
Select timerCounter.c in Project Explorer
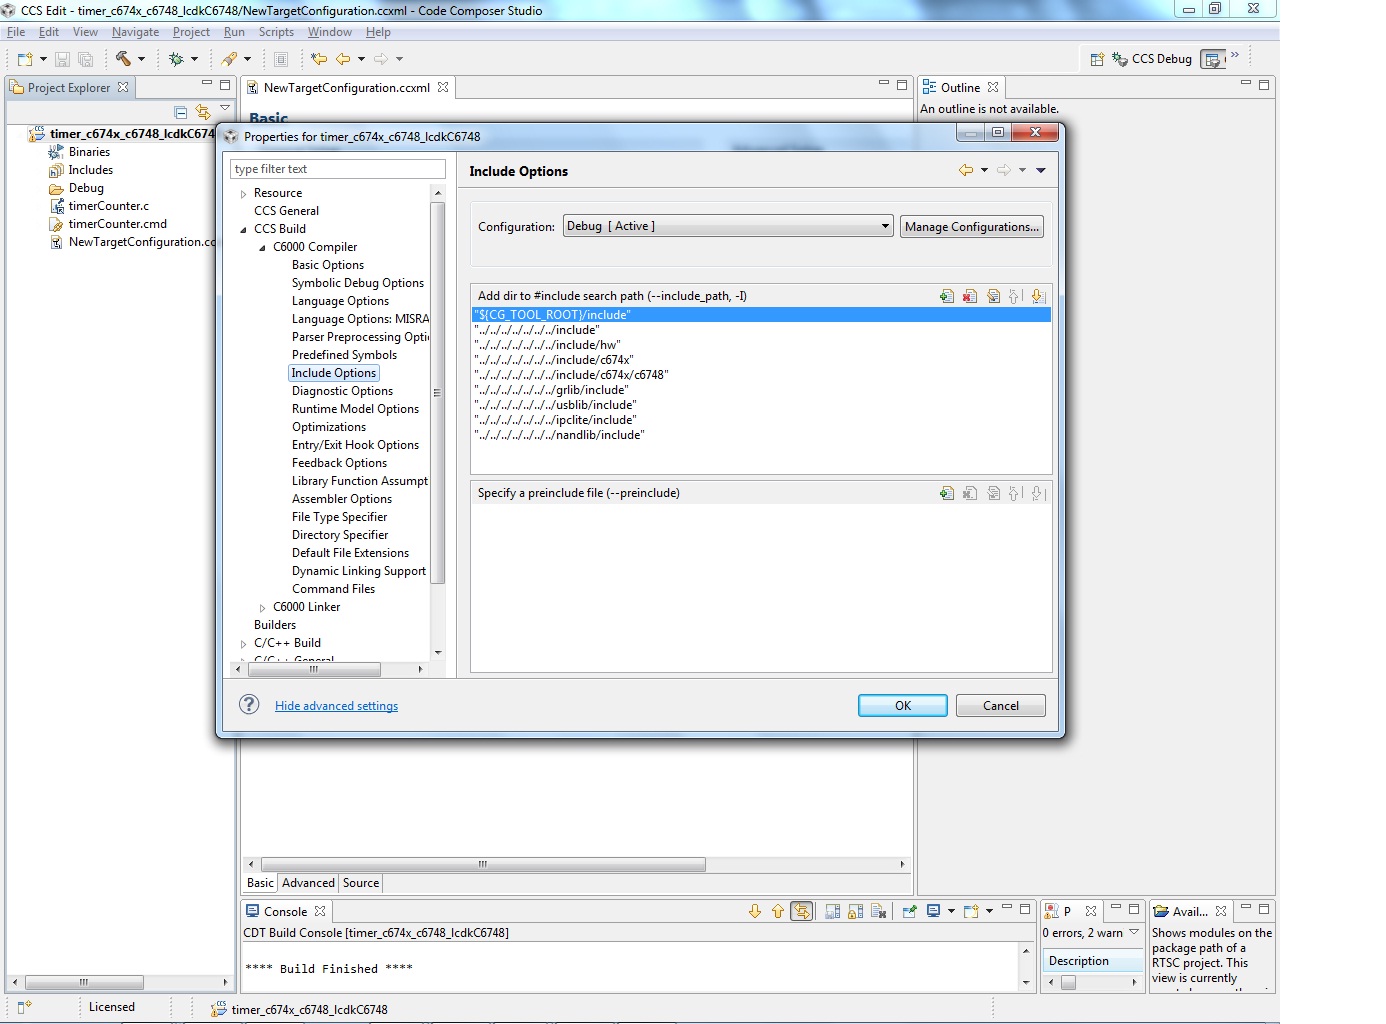(x=108, y=206)
